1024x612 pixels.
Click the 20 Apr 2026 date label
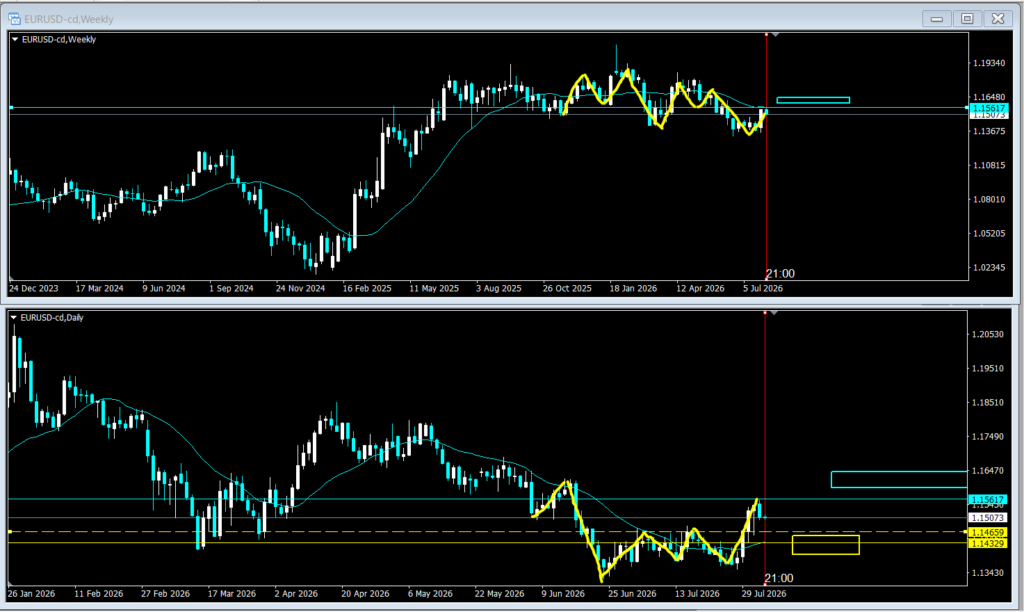(x=365, y=594)
